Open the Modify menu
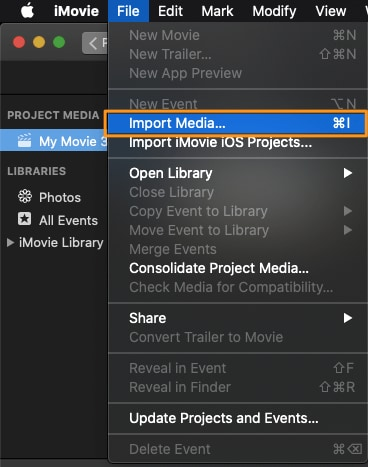 [274, 11]
